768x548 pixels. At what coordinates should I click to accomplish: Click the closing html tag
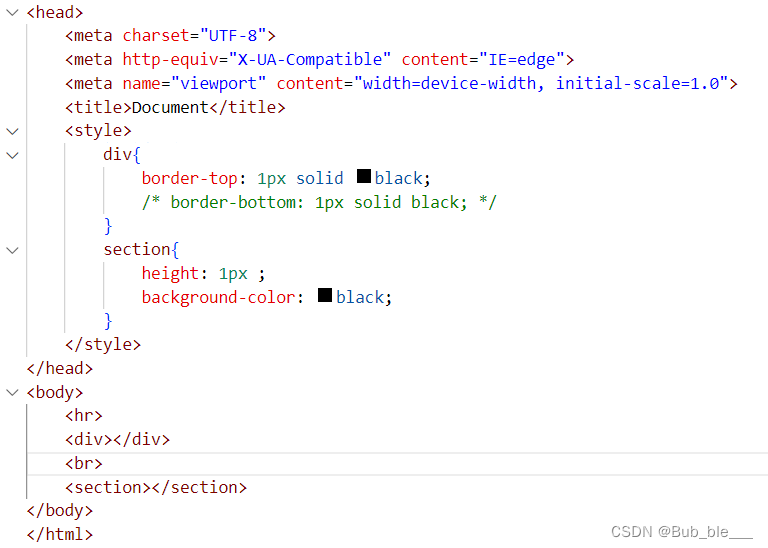(x=60, y=534)
